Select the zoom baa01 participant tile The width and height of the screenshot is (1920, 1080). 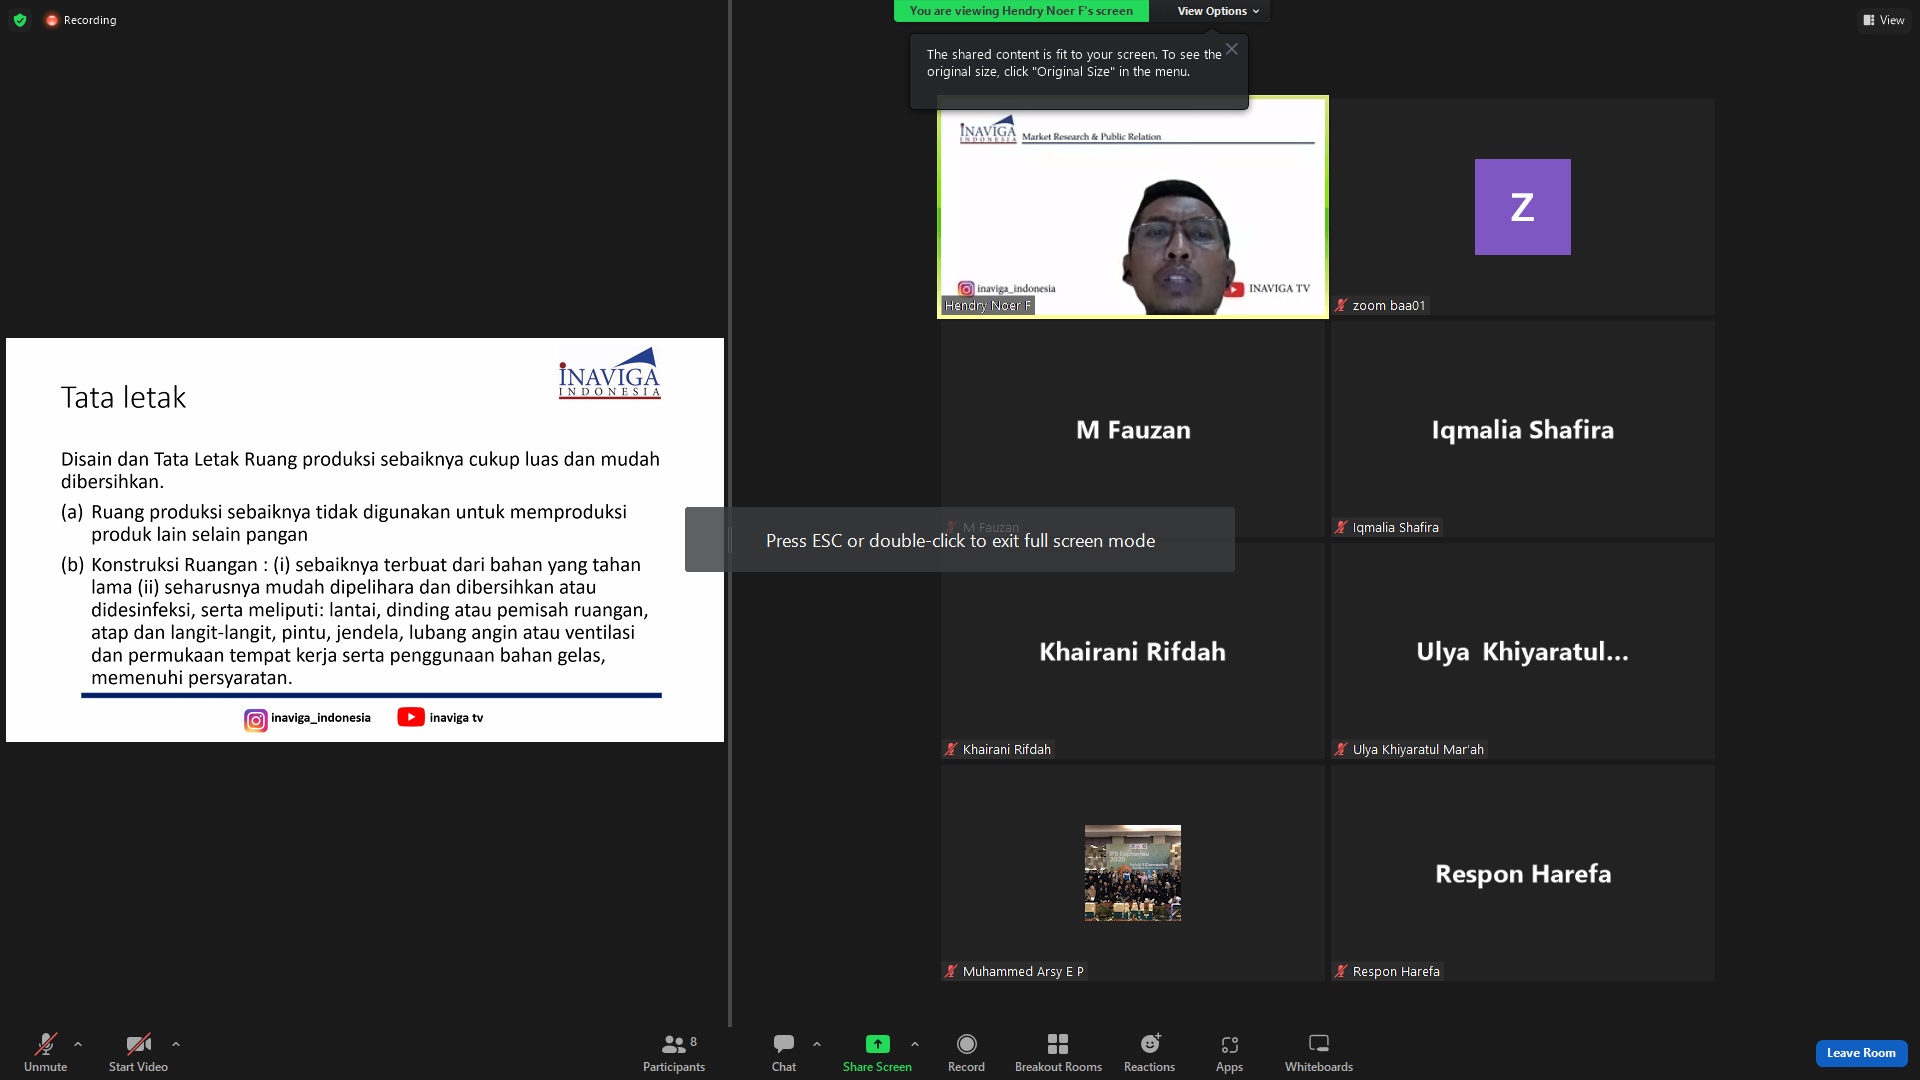(1523, 207)
